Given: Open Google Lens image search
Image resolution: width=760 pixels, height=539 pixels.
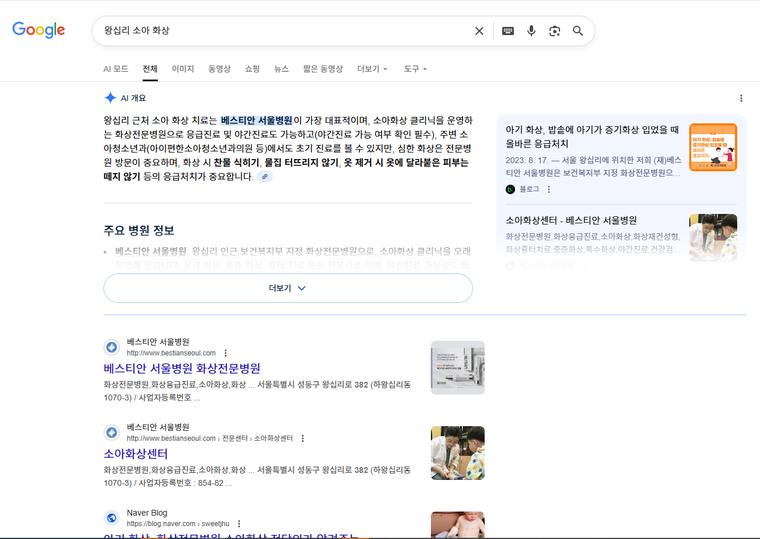Looking at the screenshot, I should [x=554, y=31].
